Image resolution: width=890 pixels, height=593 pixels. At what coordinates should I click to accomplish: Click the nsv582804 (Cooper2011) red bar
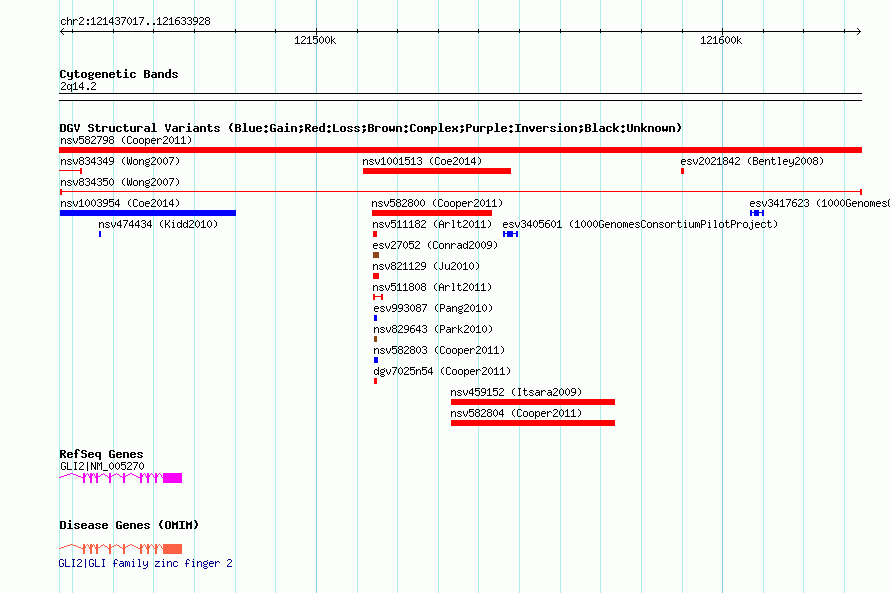coord(533,423)
